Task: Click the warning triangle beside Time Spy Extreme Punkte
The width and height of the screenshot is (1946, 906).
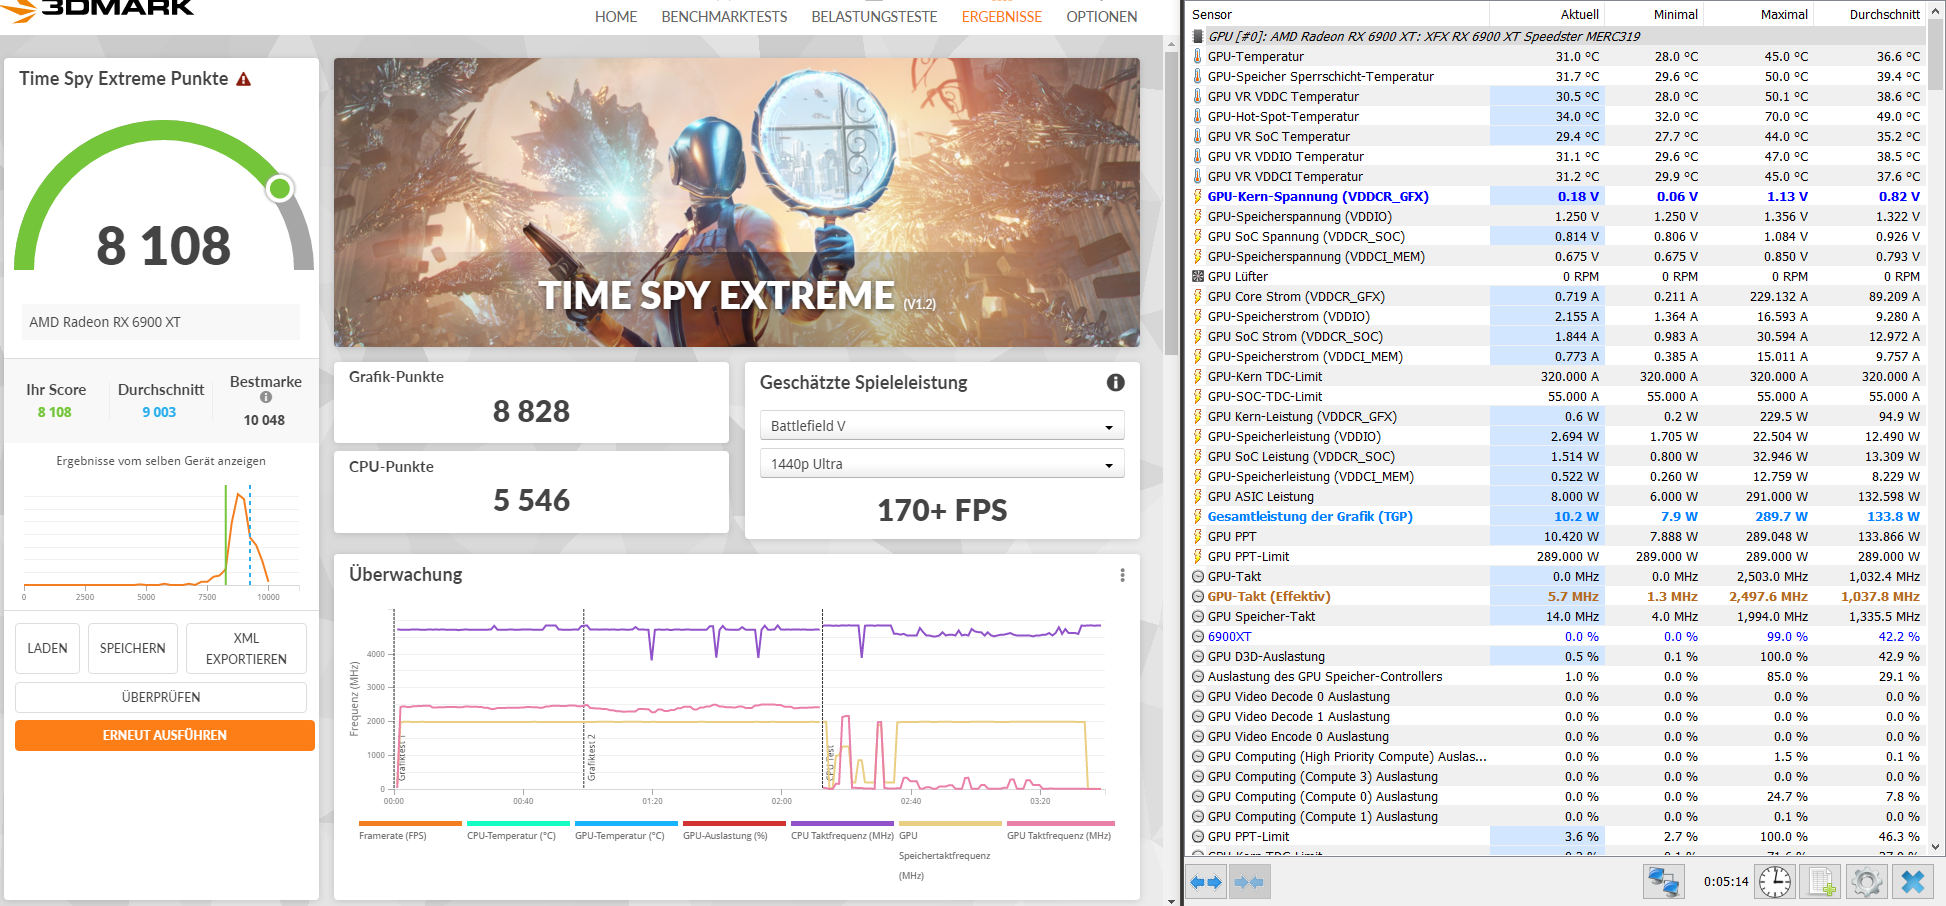Action: [x=243, y=79]
